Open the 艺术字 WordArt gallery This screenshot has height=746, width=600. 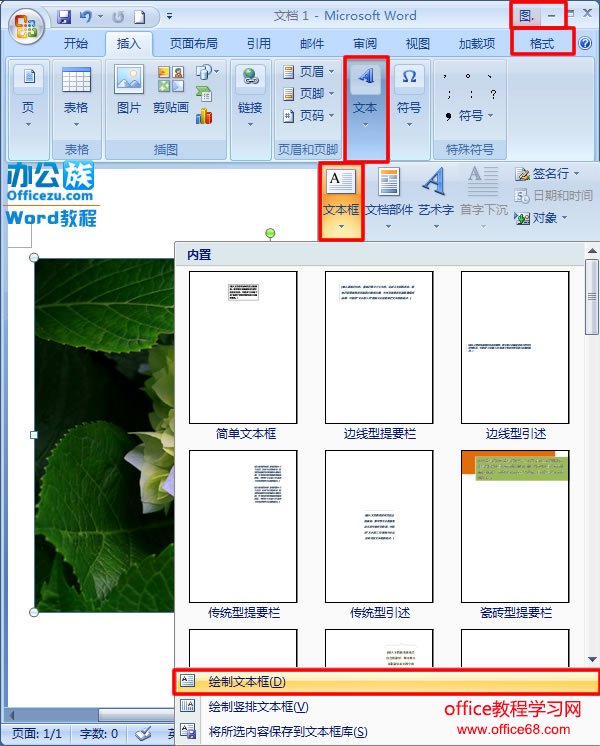pos(435,197)
